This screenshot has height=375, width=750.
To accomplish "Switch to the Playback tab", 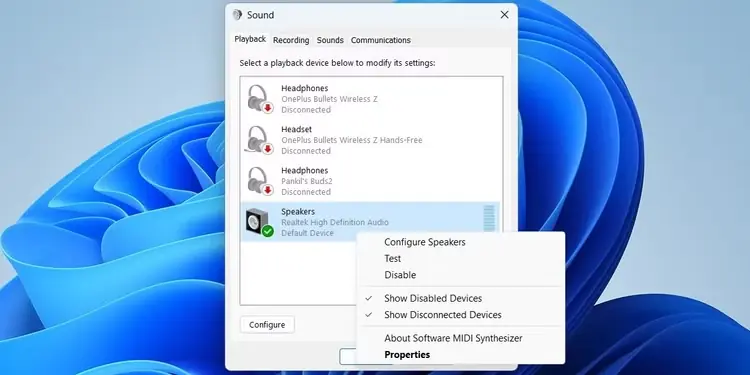I will (250, 40).
